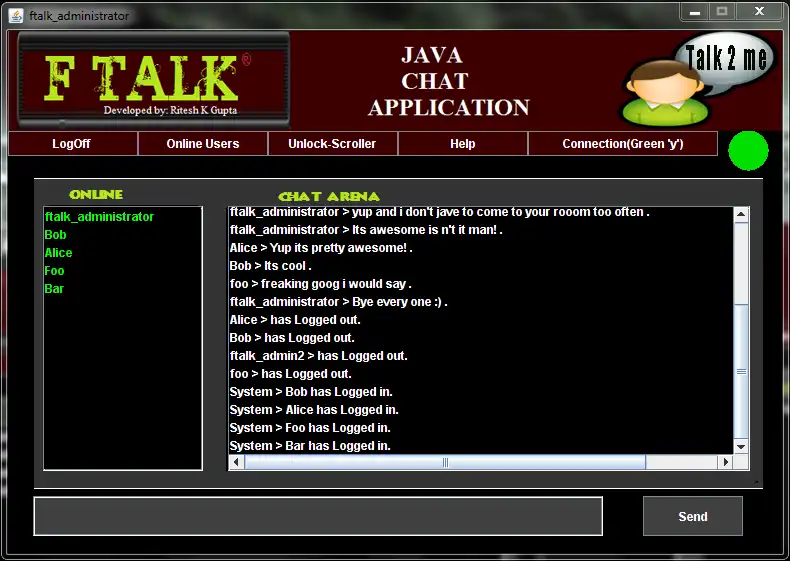The image size is (790, 561).
Task: Click line 'System > Alice has Logged in.'
Action: point(314,410)
